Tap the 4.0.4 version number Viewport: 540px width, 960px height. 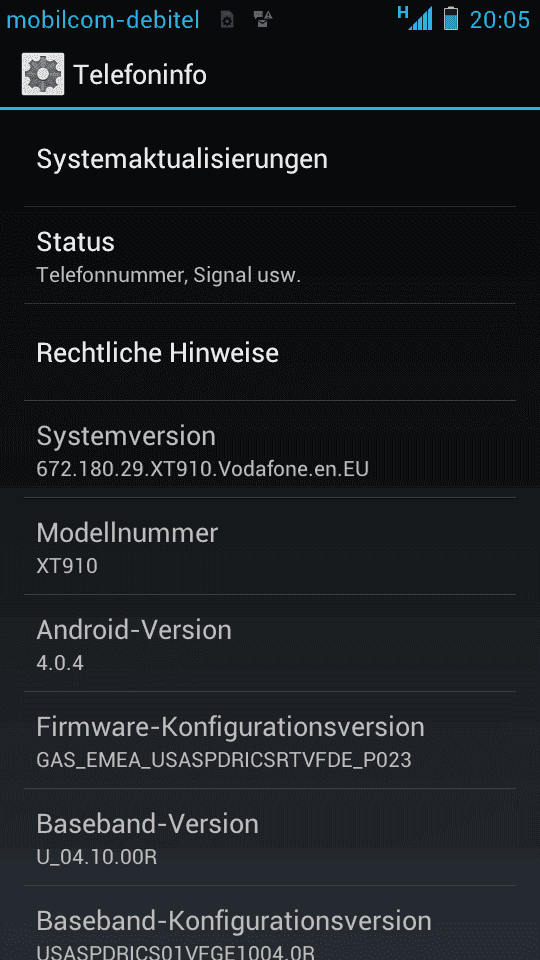[x=60, y=663]
